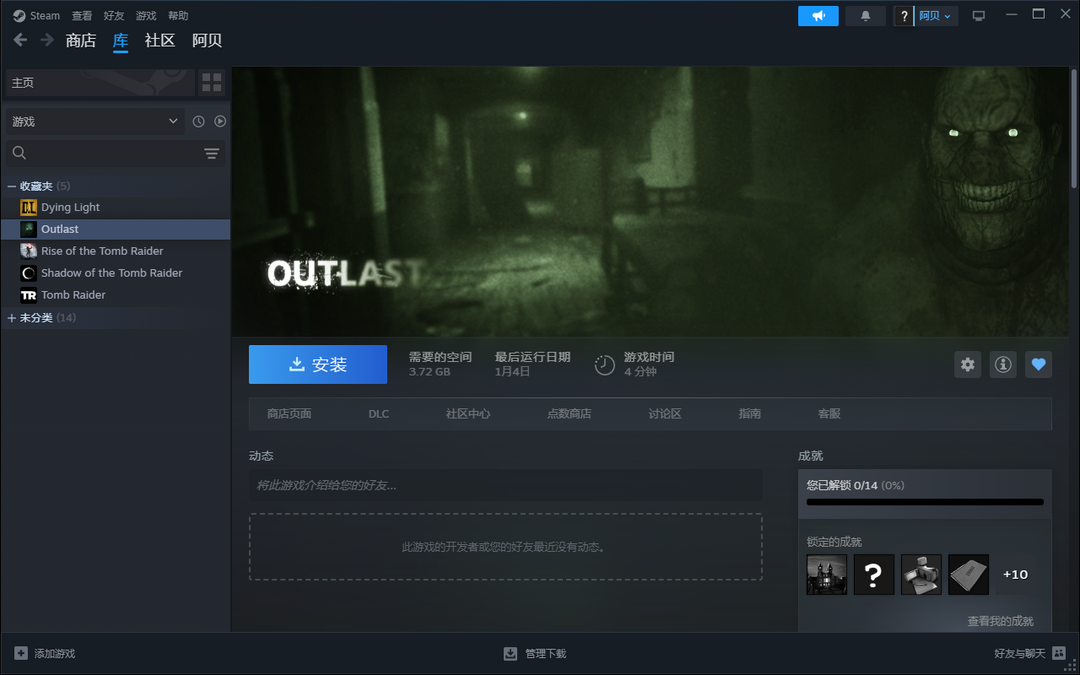Viewport: 1080px width, 675px height.
Task: Open the 商店页面 tab for Outlast
Action: click(x=289, y=413)
